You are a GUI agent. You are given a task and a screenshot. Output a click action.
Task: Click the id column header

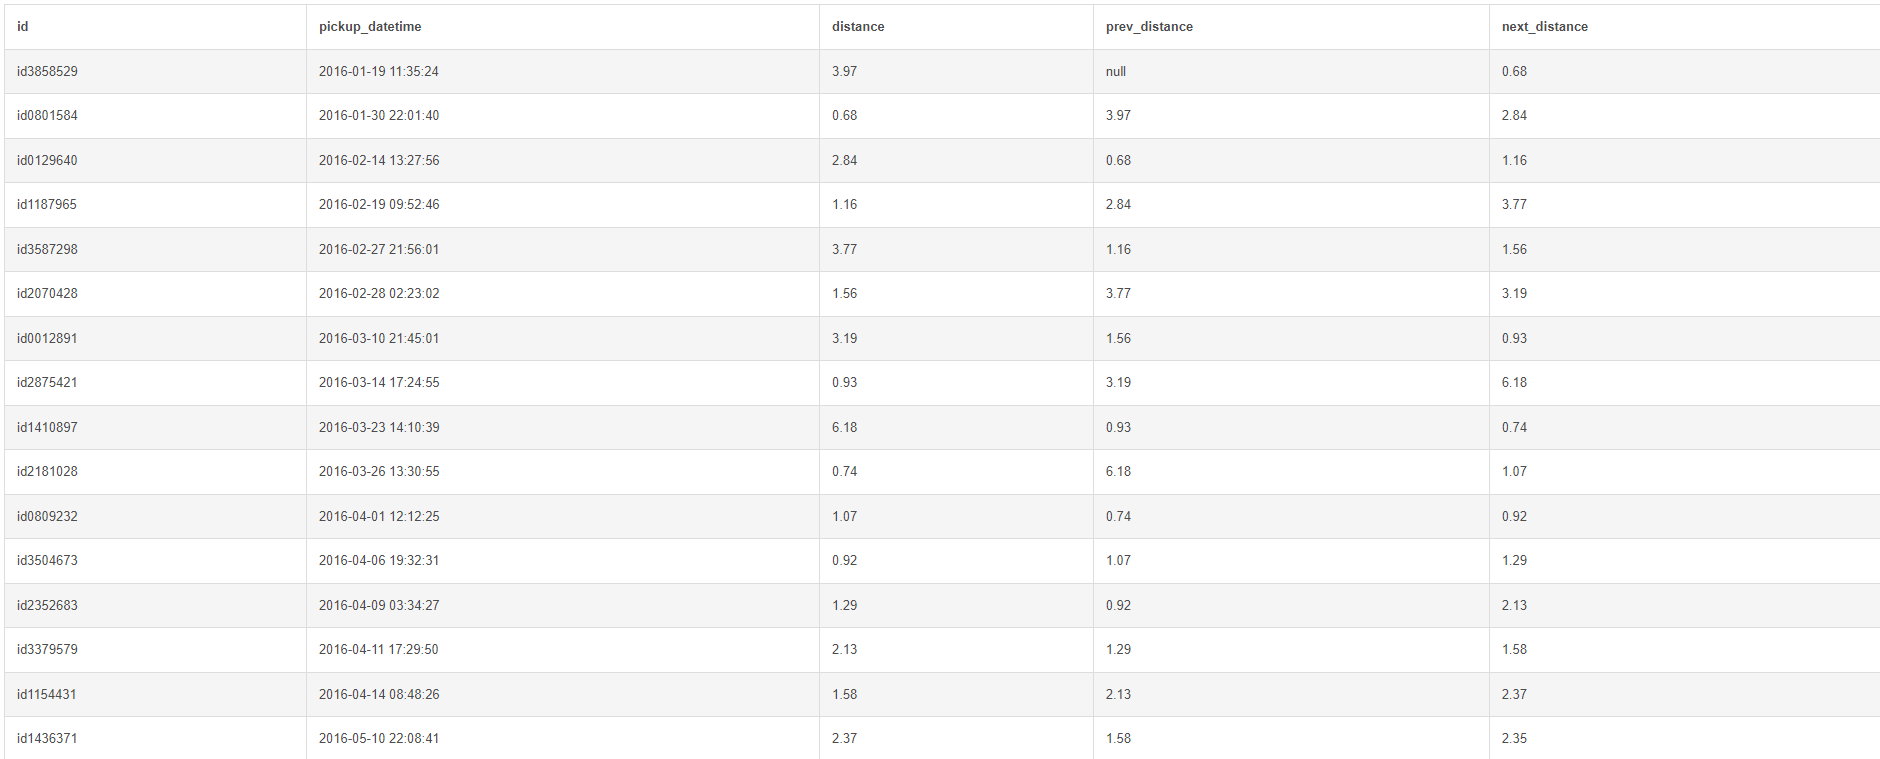23,27
